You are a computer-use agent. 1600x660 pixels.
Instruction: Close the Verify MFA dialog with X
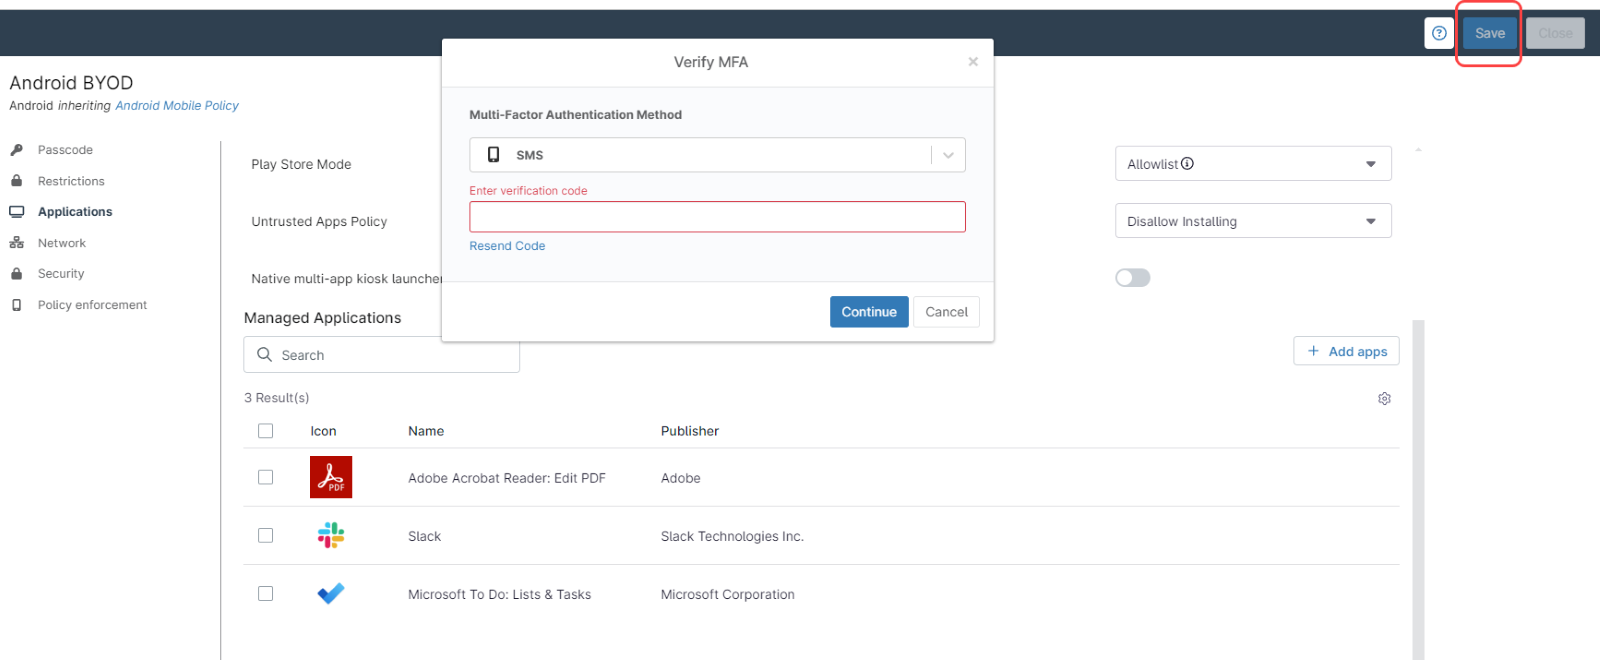973,62
